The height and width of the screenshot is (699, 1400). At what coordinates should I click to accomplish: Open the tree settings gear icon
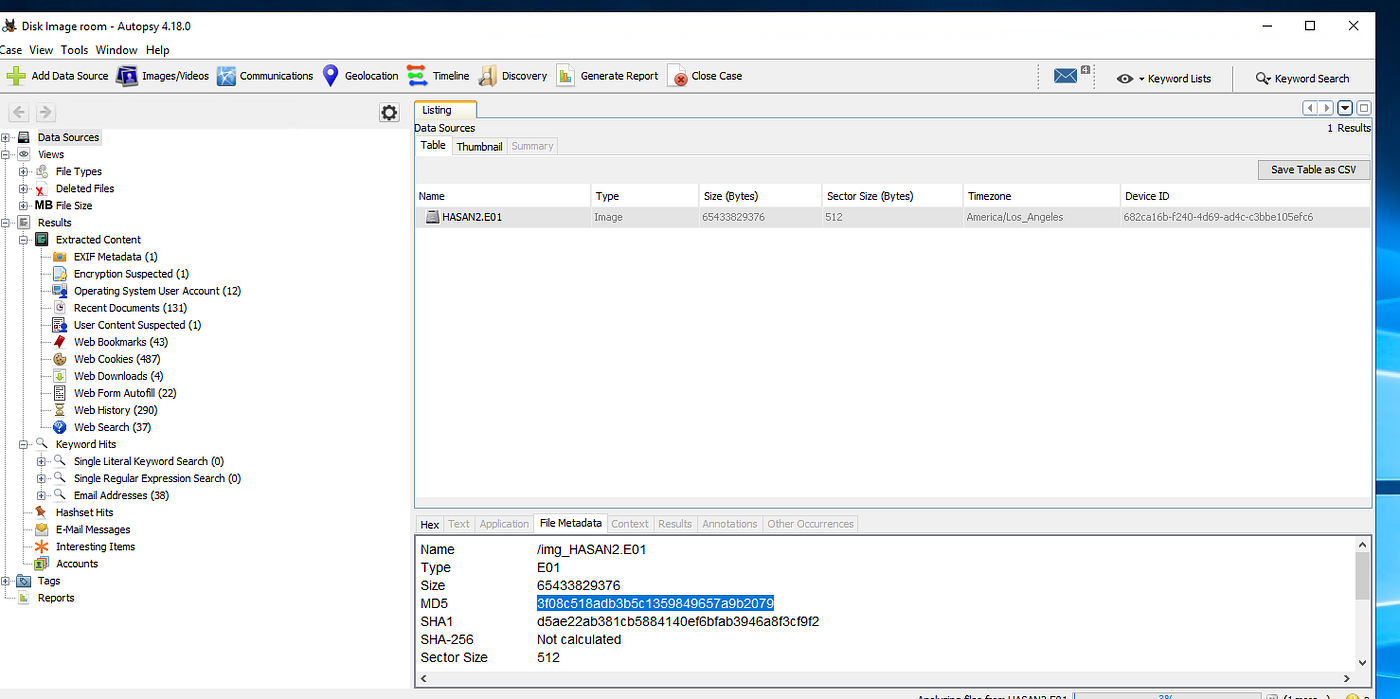click(389, 113)
